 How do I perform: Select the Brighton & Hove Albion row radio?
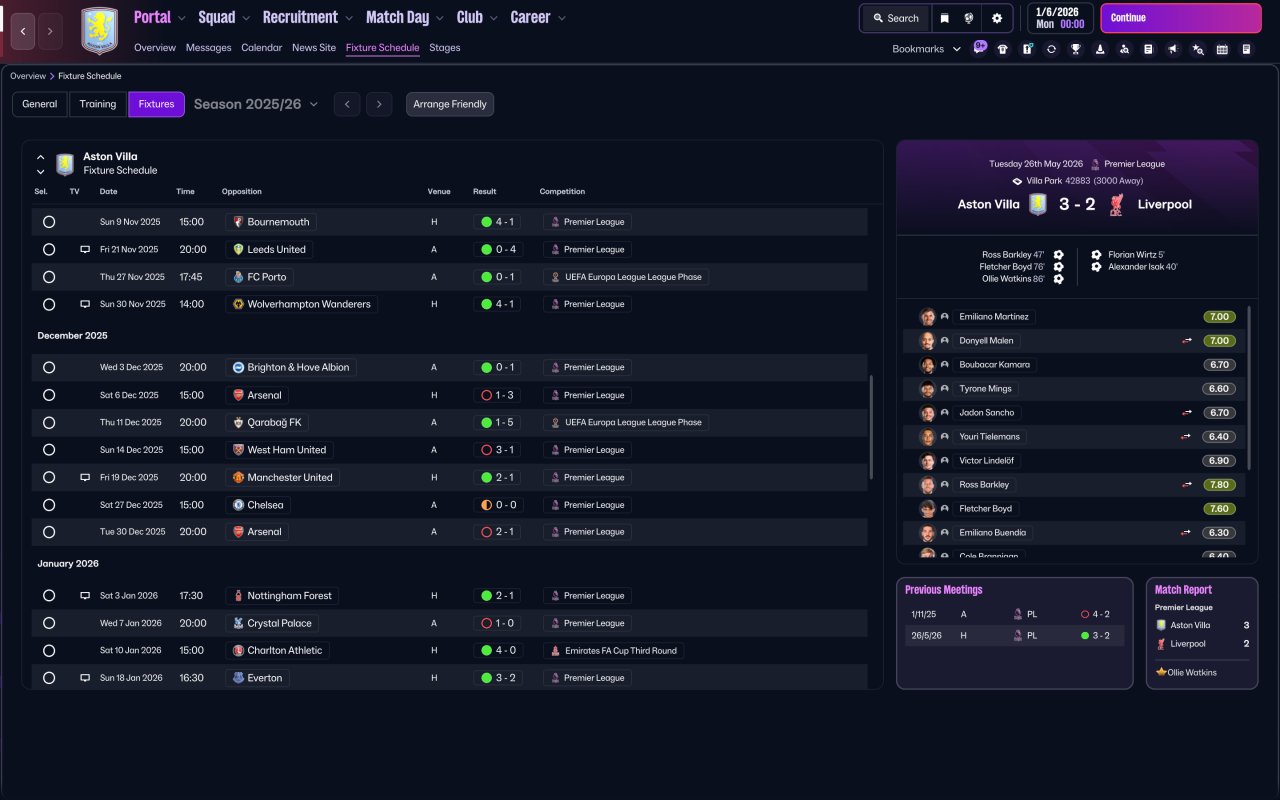(x=49, y=368)
